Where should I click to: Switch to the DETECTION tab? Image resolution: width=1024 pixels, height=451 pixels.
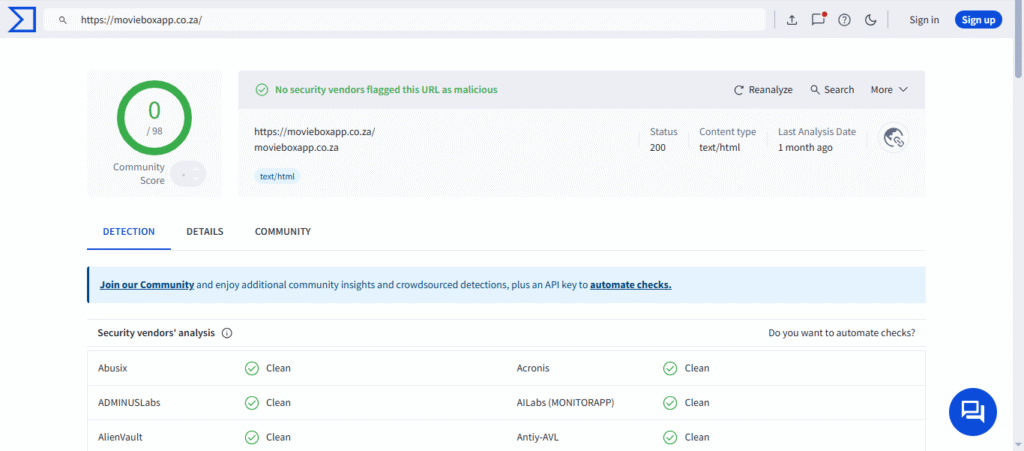click(x=129, y=232)
